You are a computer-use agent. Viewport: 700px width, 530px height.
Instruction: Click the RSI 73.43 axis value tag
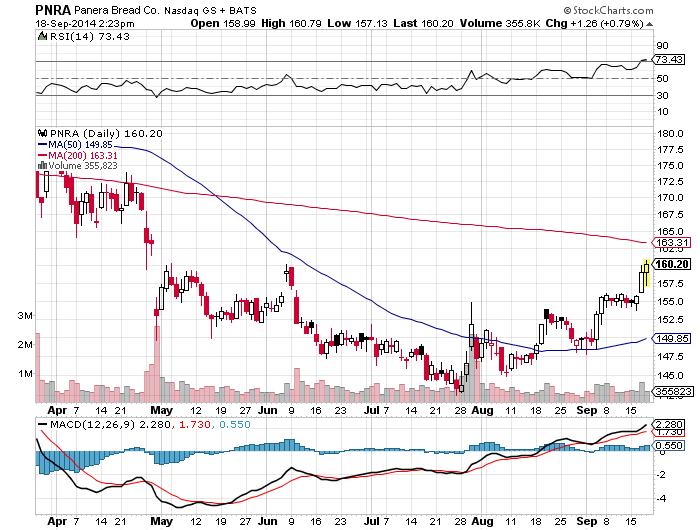coord(669,59)
